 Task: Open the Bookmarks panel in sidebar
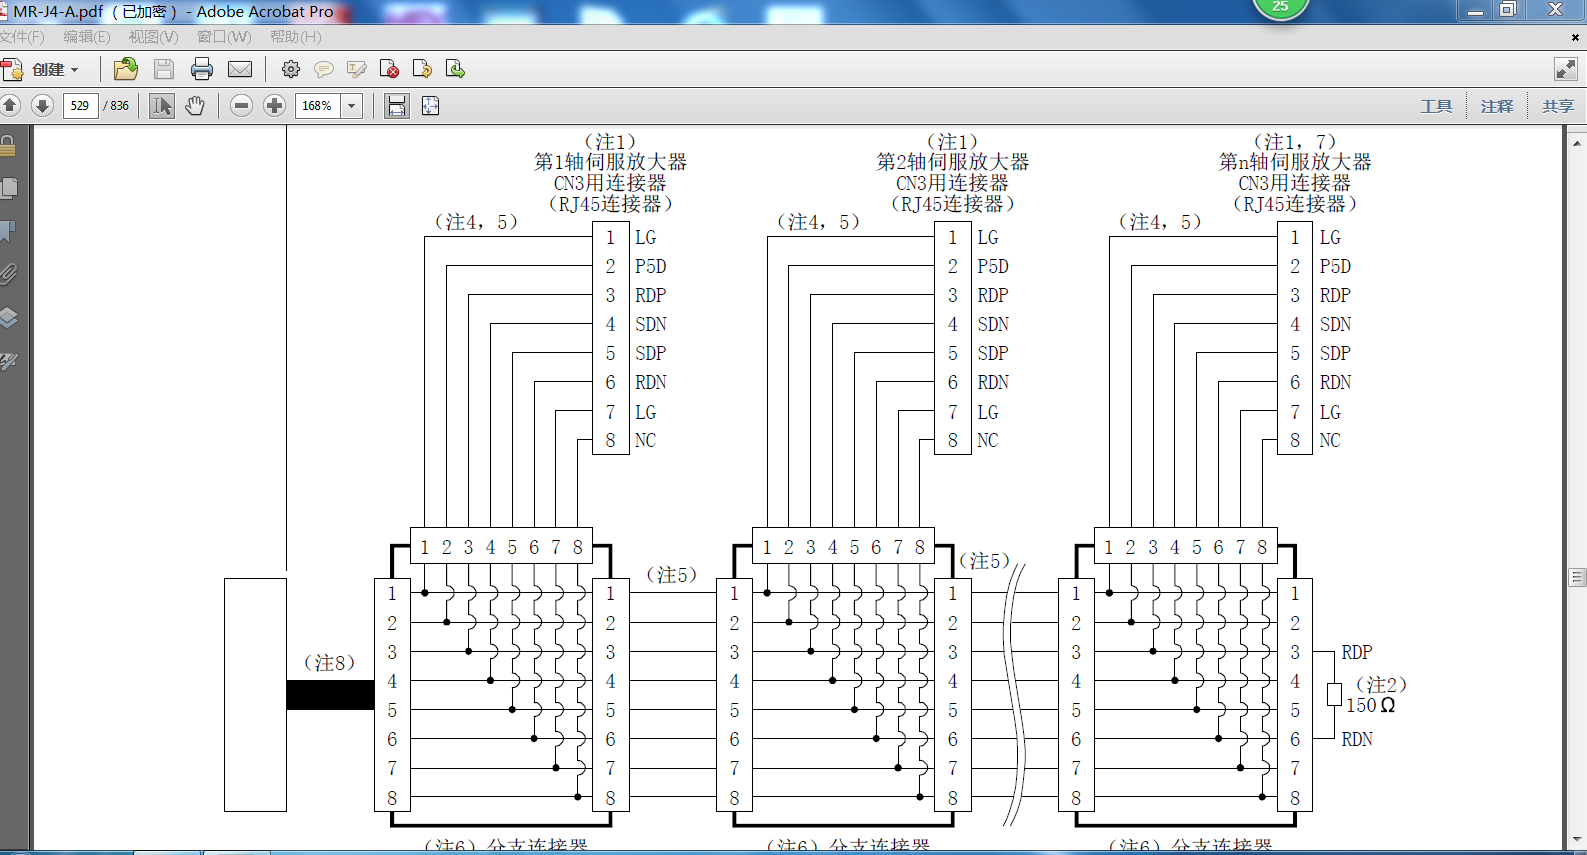click(9, 231)
